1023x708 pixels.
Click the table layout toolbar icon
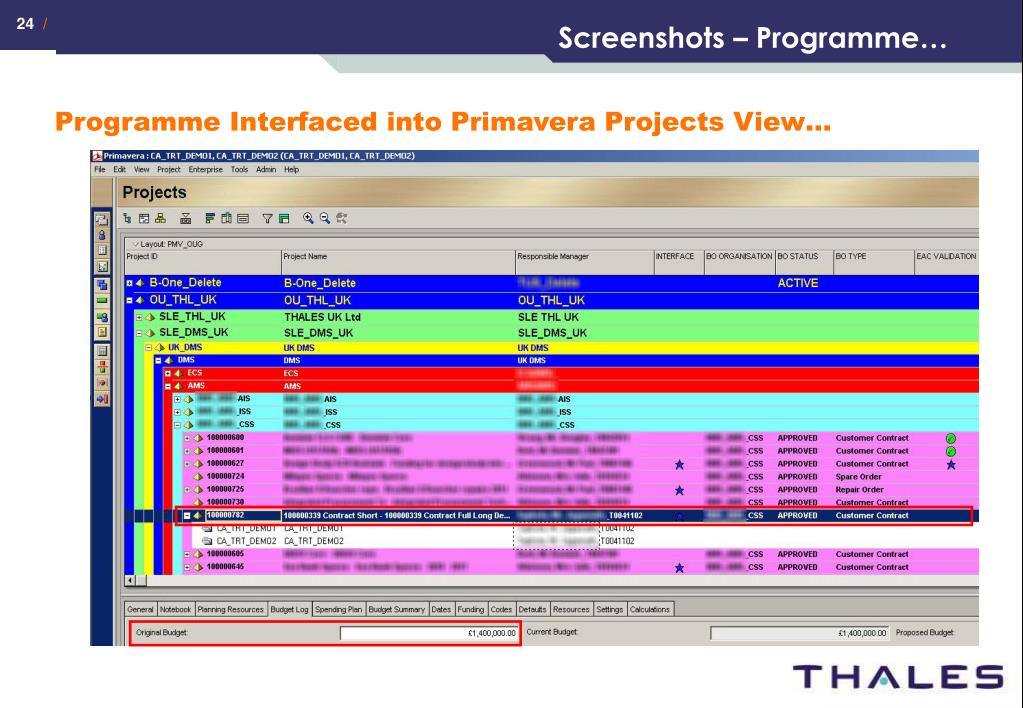click(x=243, y=219)
